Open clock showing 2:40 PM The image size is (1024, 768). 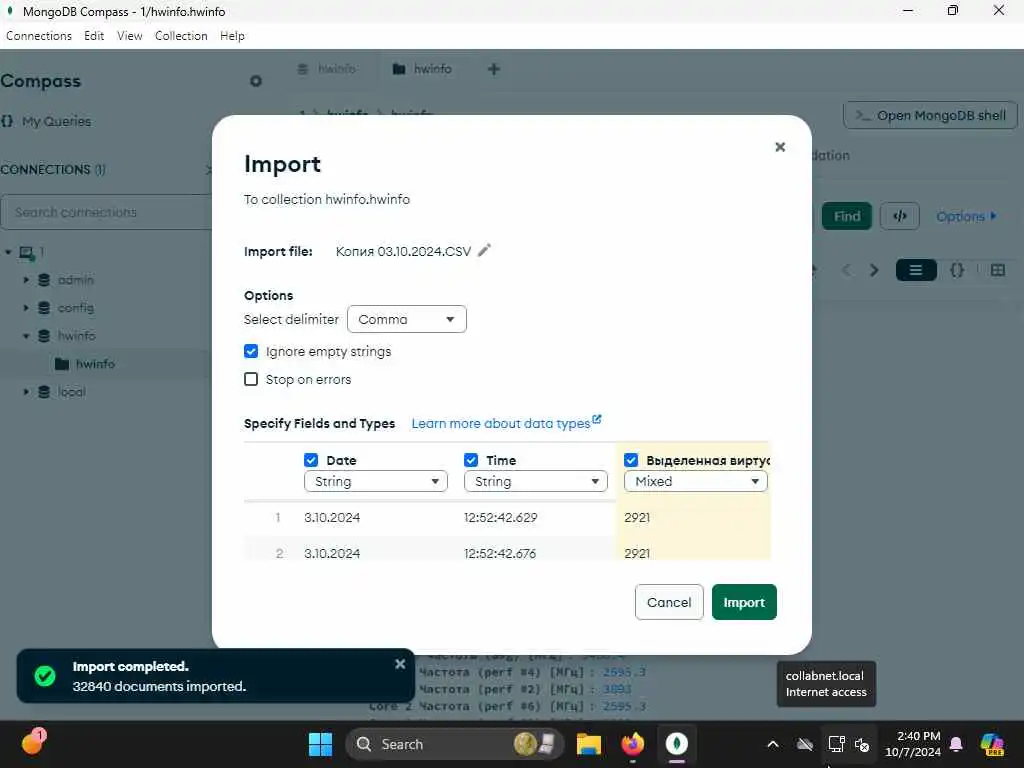click(x=913, y=744)
